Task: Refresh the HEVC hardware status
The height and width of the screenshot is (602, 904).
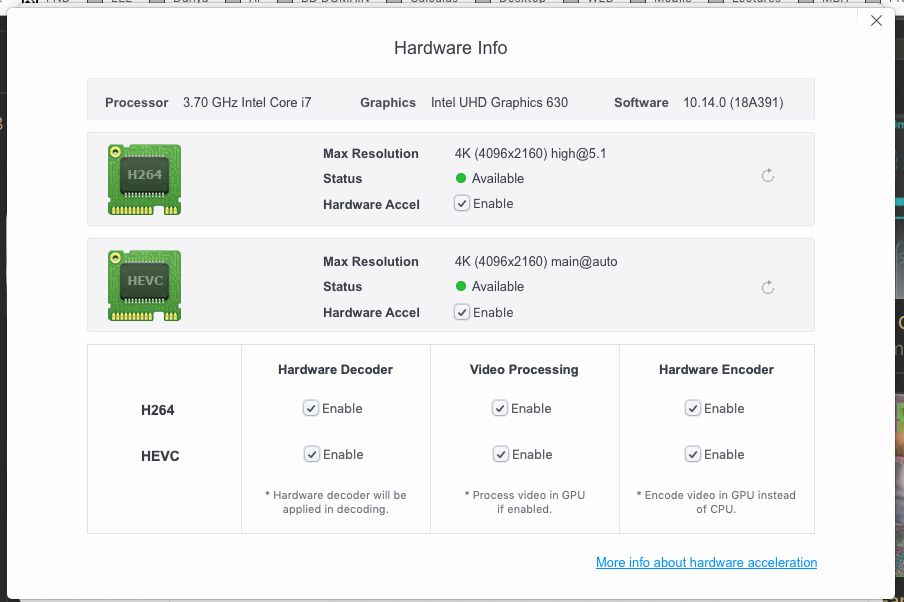Action: [x=767, y=287]
